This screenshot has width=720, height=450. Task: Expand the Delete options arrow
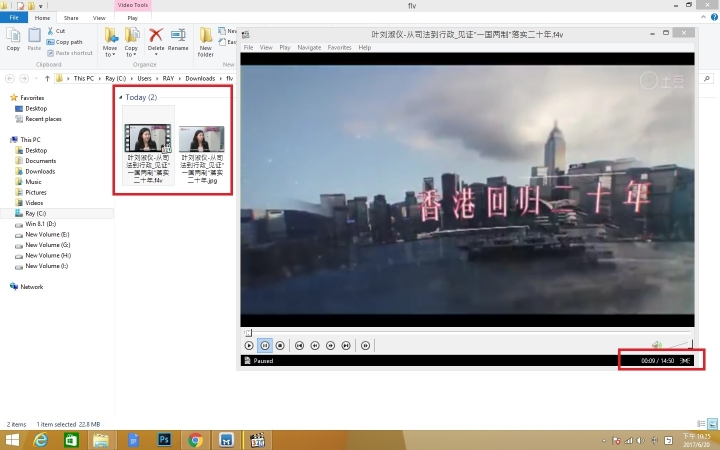(156, 54)
